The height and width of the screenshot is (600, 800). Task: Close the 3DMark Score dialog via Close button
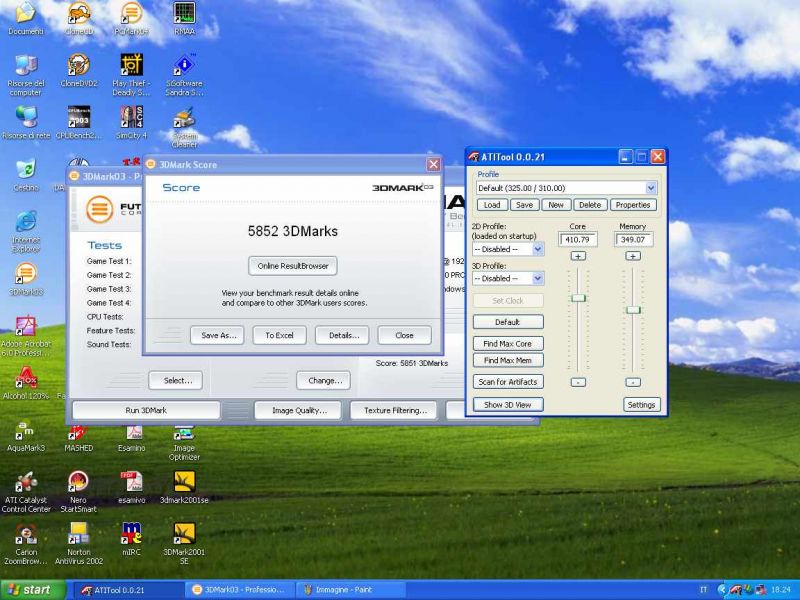405,335
